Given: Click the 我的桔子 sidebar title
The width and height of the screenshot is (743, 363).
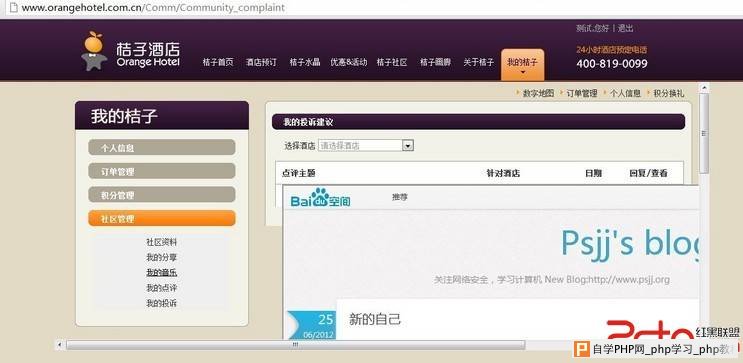Looking at the screenshot, I should (x=124, y=116).
